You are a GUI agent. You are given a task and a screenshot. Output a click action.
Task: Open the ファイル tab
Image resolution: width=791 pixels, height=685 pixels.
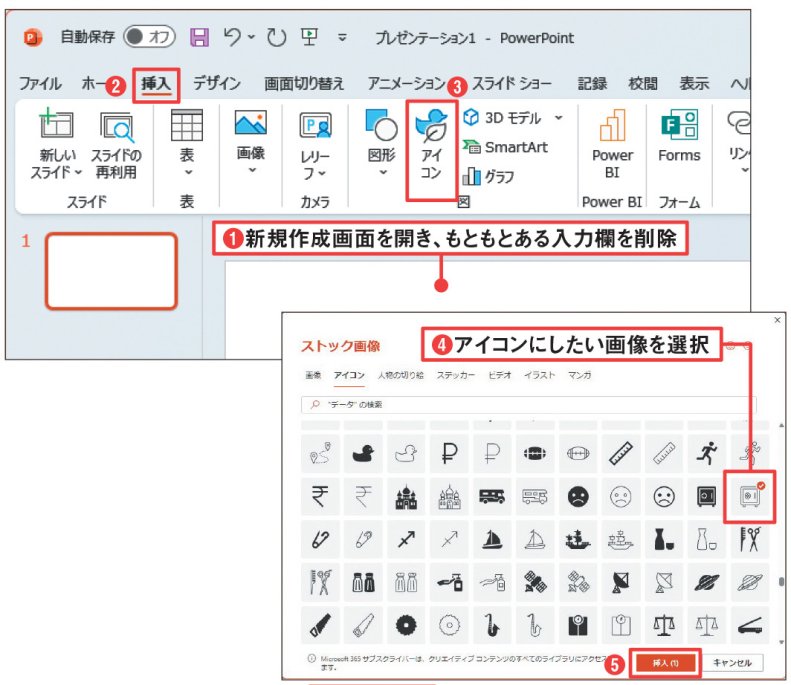click(40, 83)
